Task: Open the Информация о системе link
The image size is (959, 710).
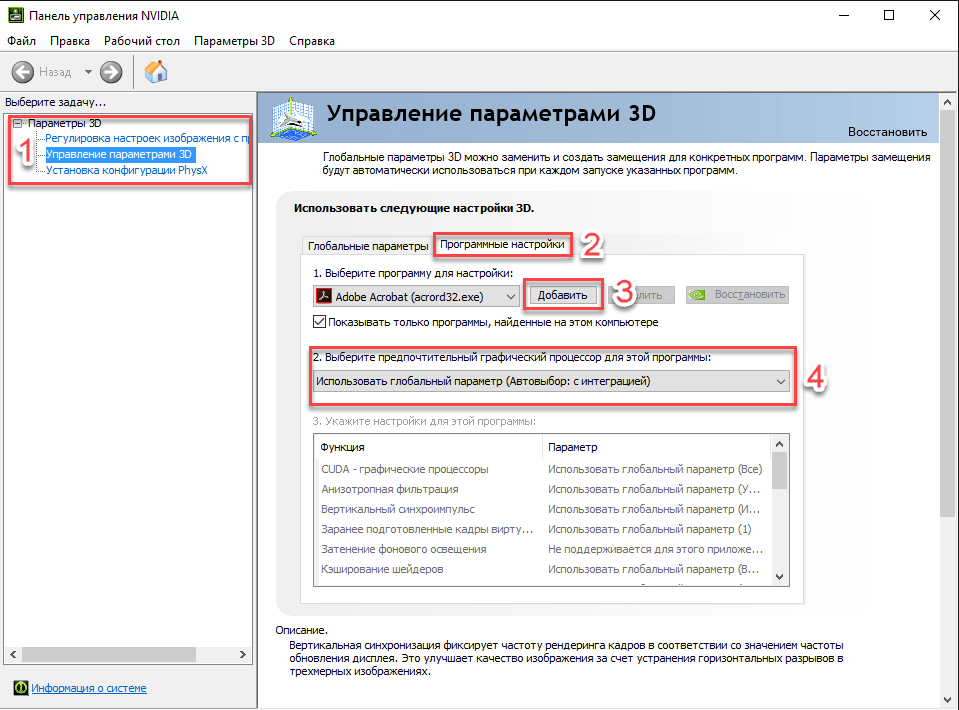Action: click(x=88, y=688)
